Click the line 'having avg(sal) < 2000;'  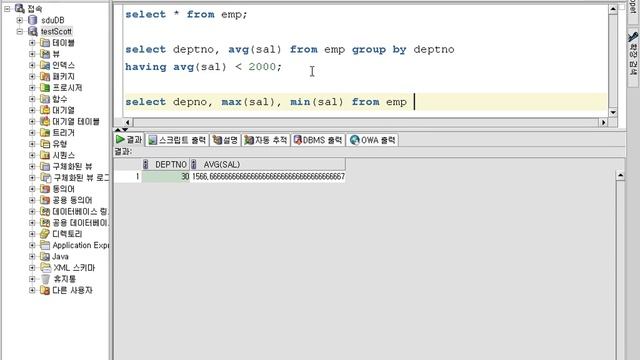click(x=203, y=67)
